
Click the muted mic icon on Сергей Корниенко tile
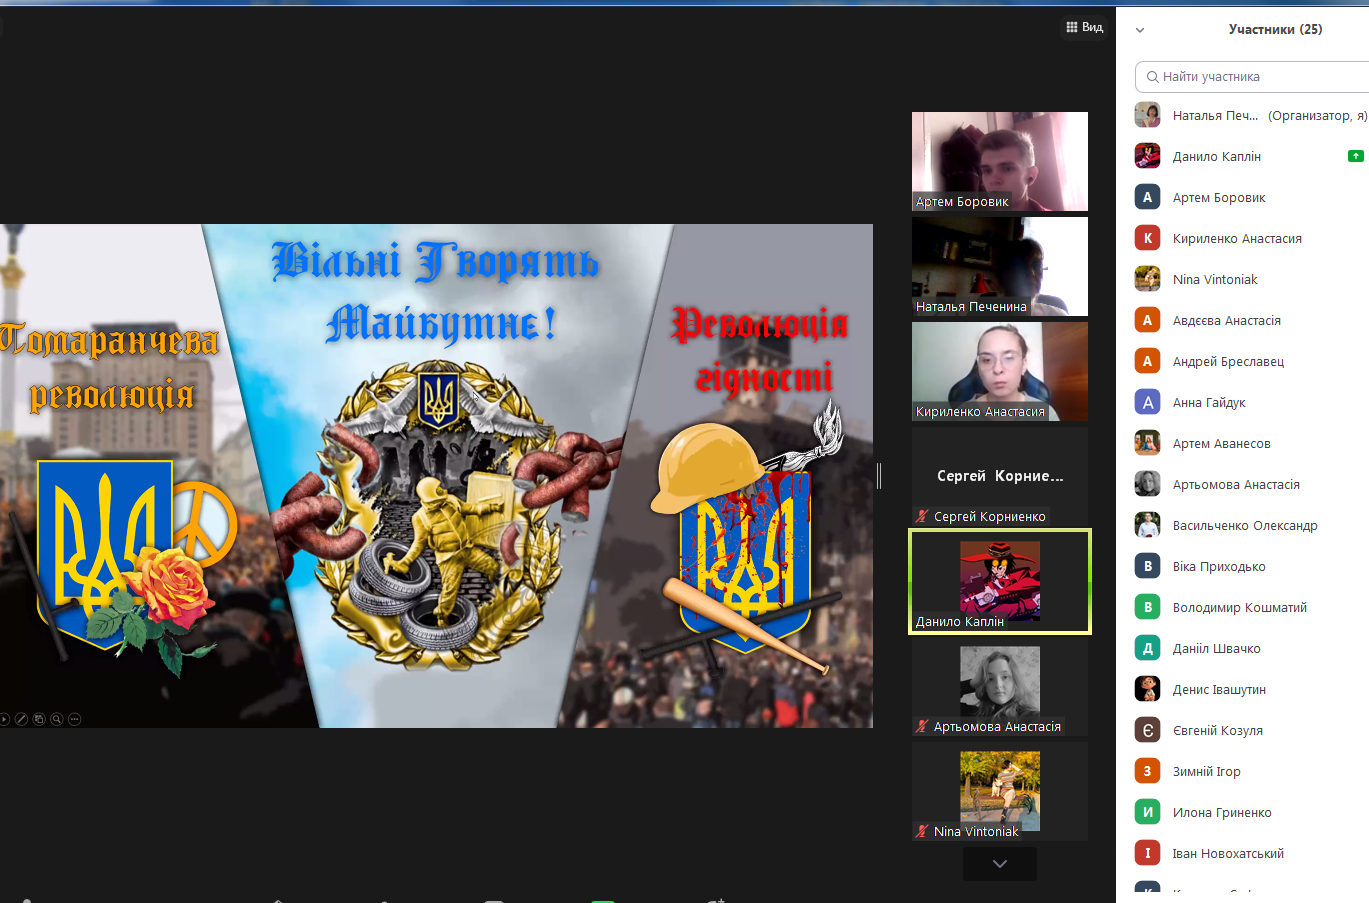pyautogui.click(x=922, y=517)
